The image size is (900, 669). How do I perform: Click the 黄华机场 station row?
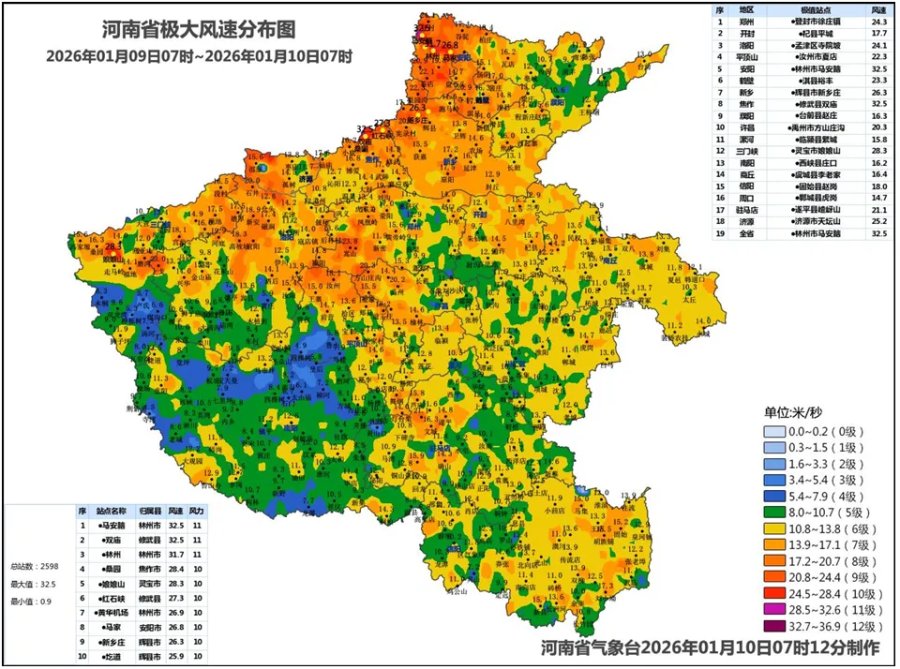pyautogui.click(x=142, y=612)
